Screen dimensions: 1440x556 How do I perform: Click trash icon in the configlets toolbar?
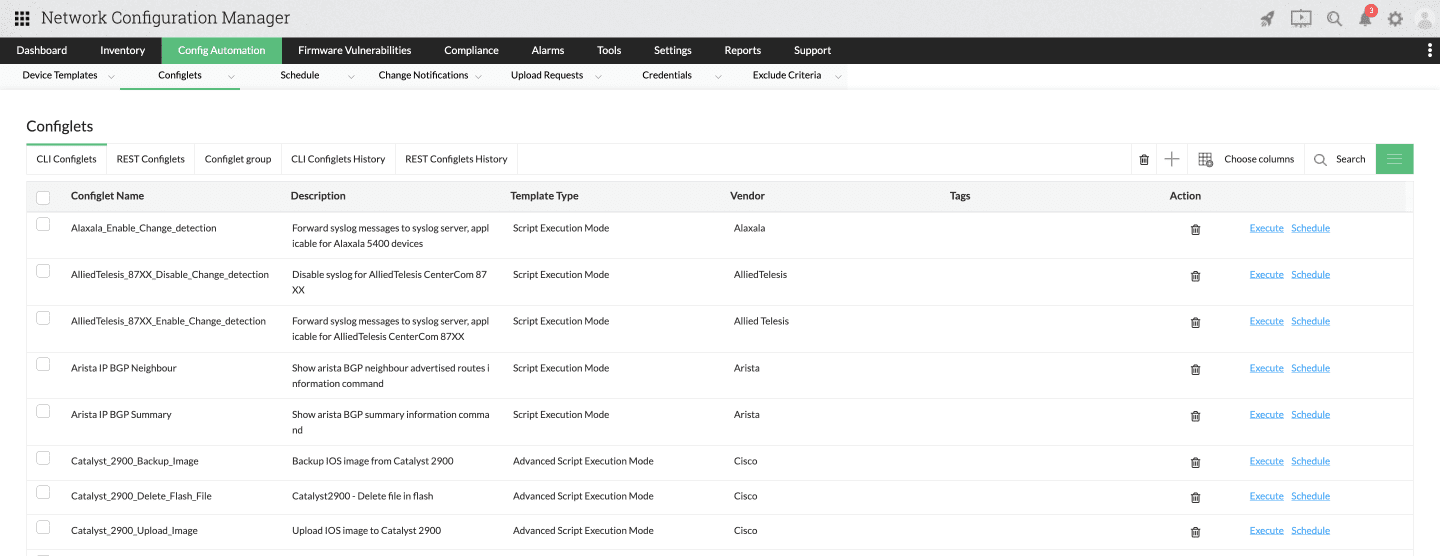(1144, 159)
